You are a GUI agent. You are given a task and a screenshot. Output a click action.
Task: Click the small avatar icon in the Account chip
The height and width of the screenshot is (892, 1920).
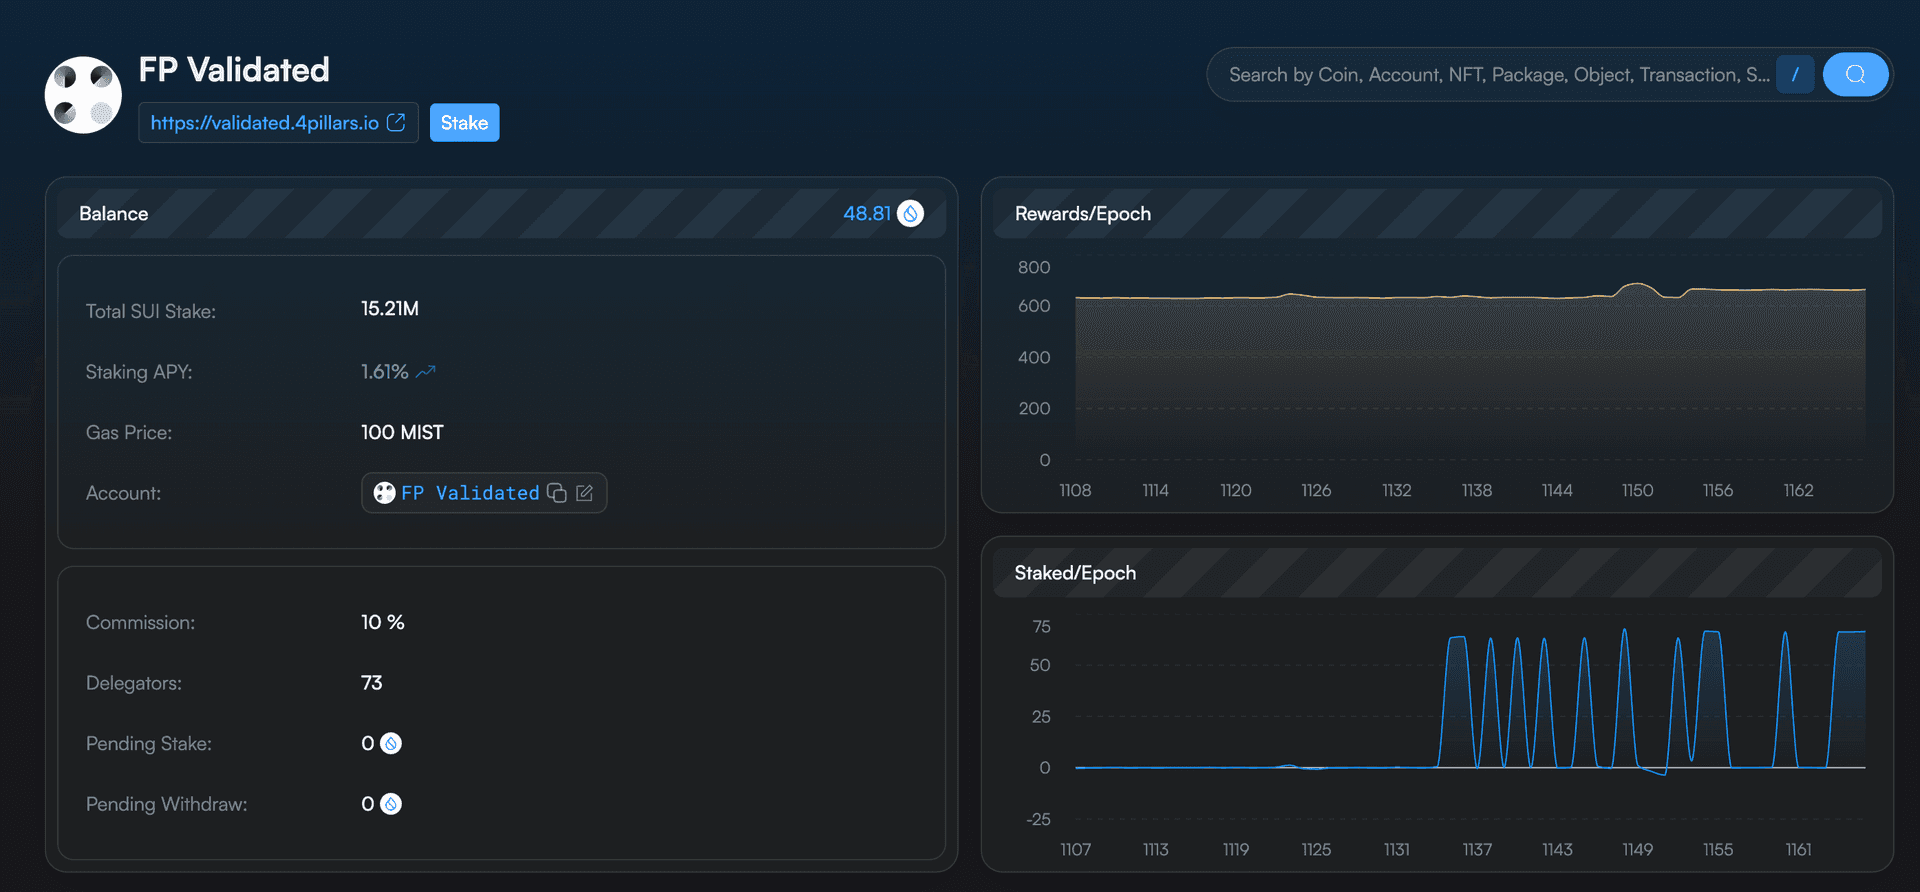pyautogui.click(x=384, y=493)
